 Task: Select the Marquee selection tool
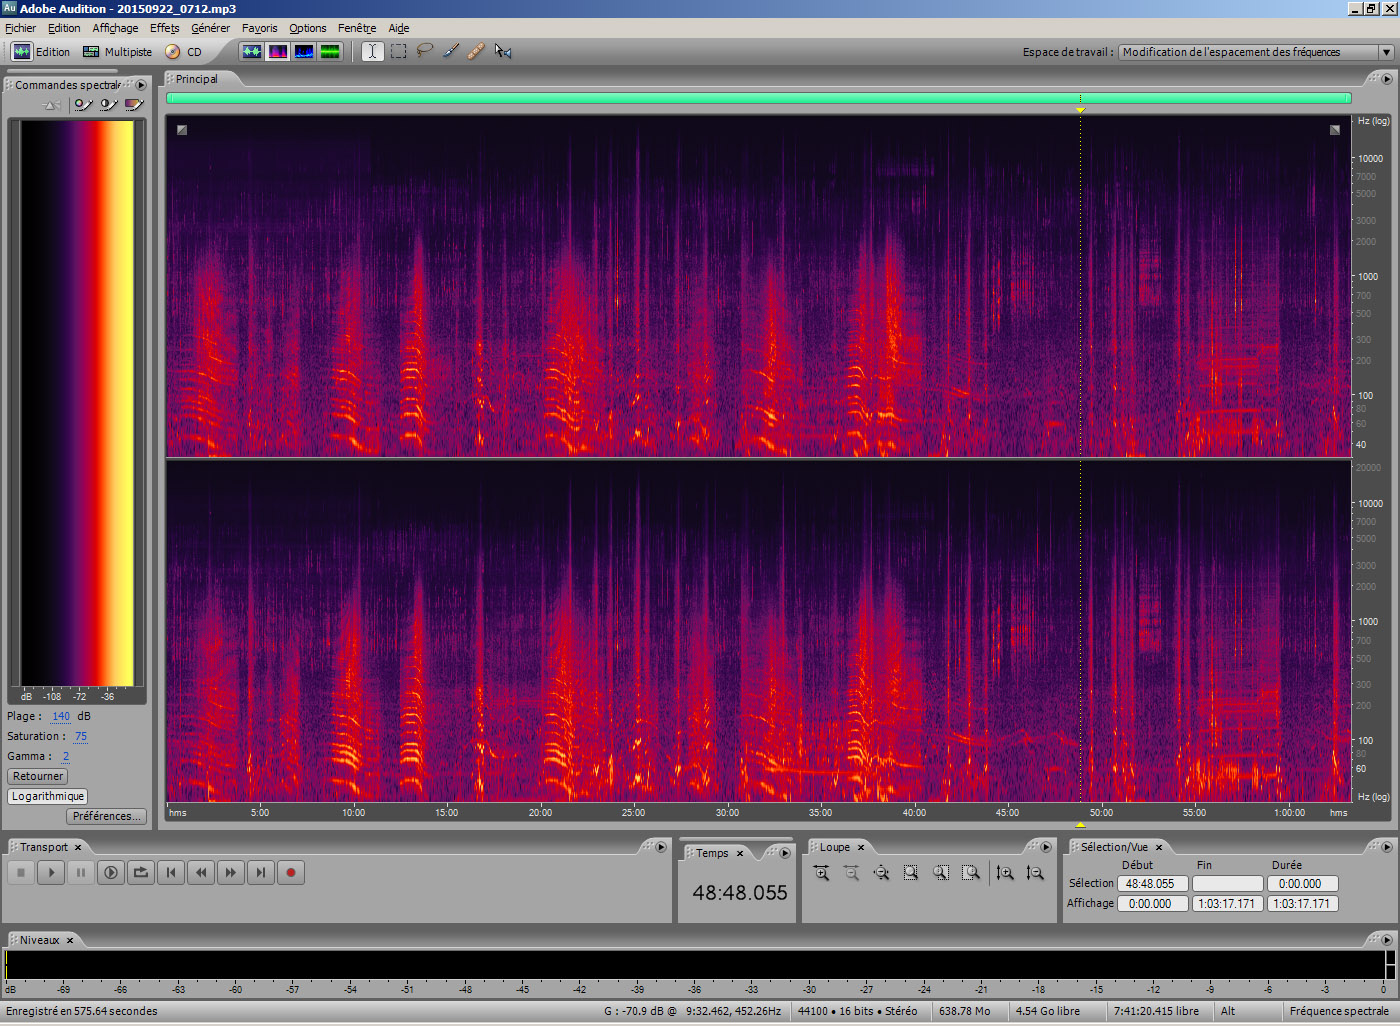point(399,51)
